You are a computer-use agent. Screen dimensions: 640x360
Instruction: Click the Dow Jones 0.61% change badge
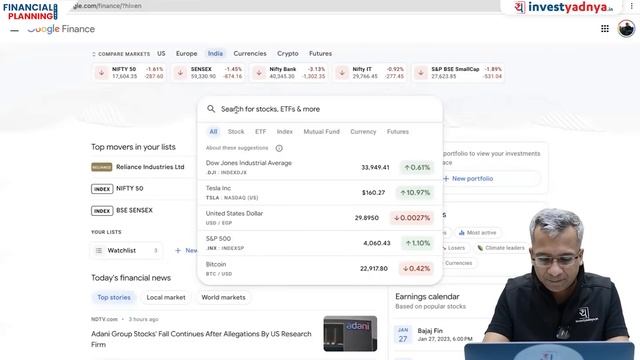(417, 167)
